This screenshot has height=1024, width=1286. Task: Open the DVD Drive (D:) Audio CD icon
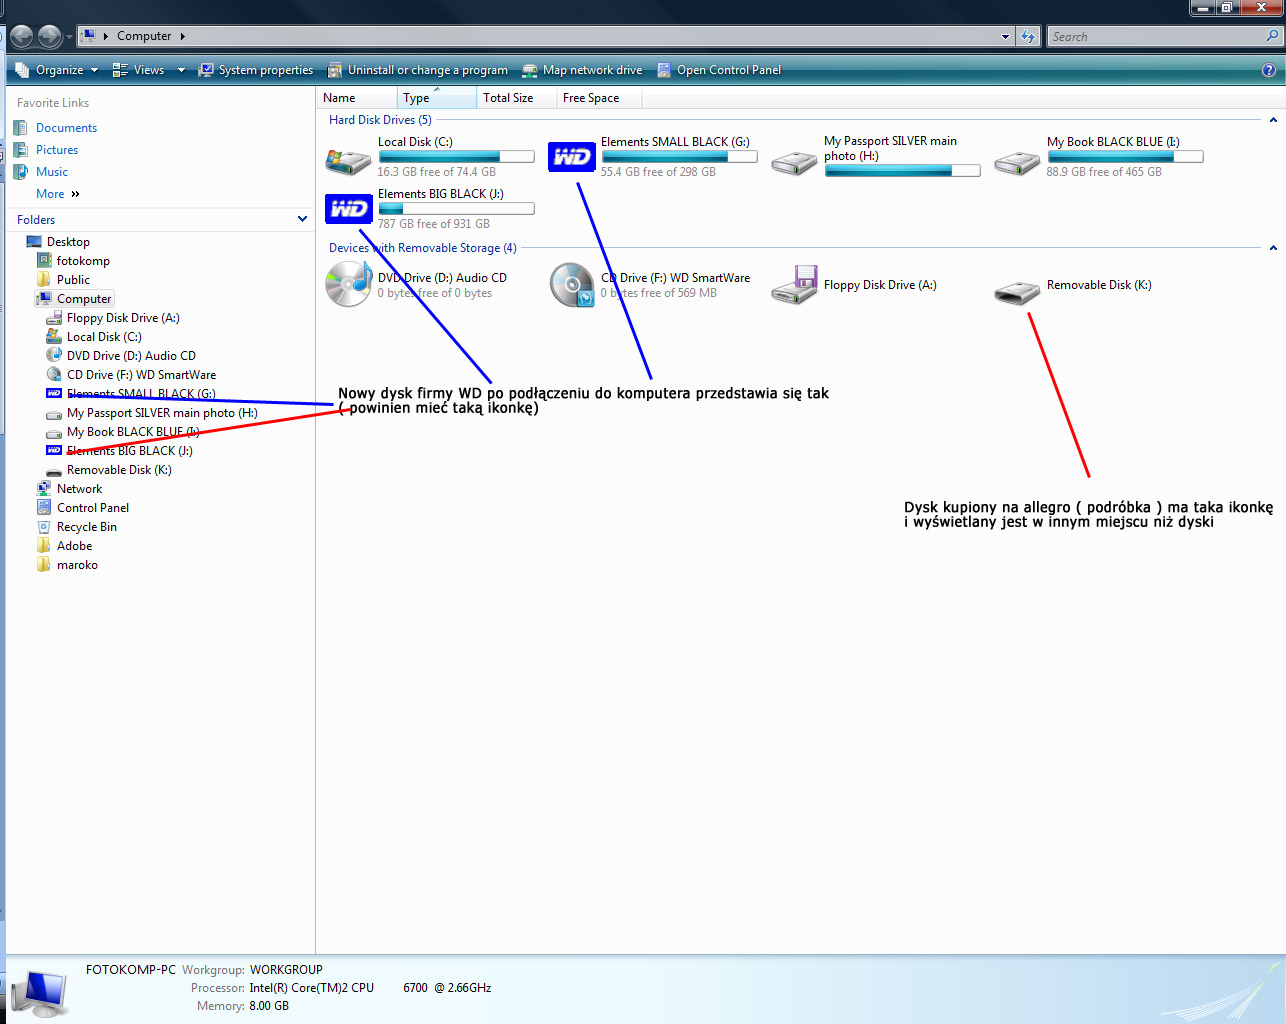click(x=348, y=284)
